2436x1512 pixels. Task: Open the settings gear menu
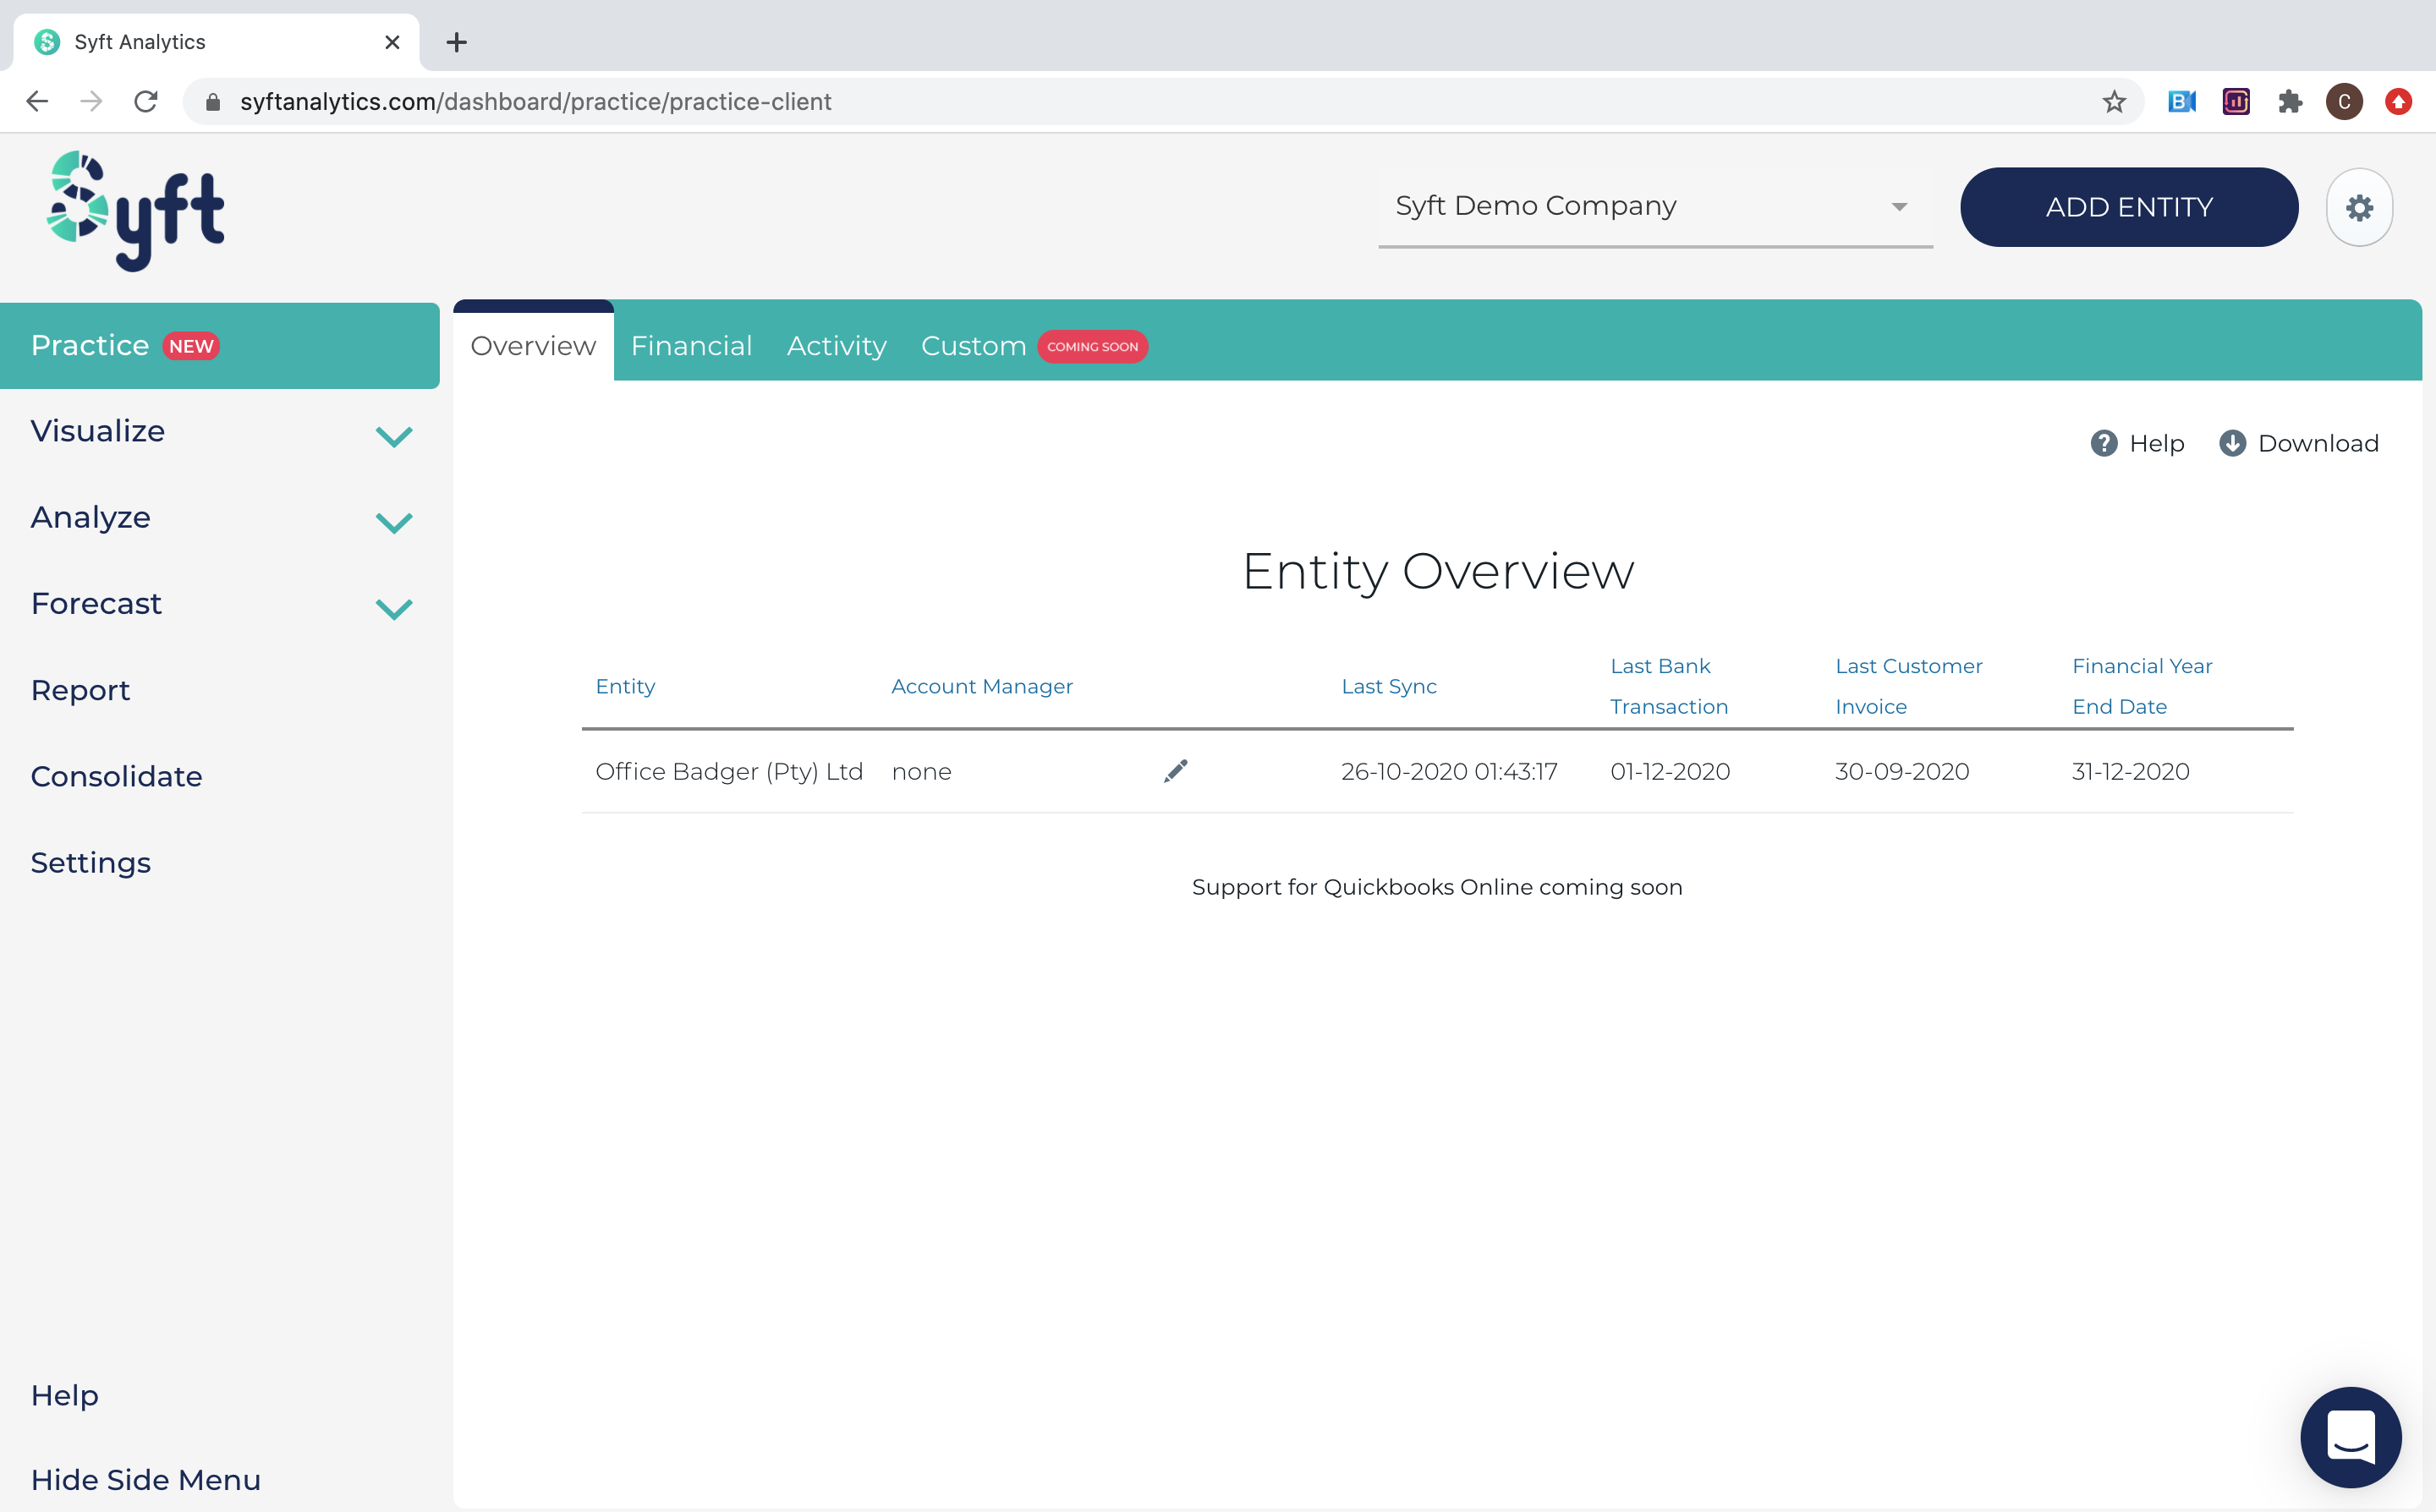pyautogui.click(x=2360, y=207)
